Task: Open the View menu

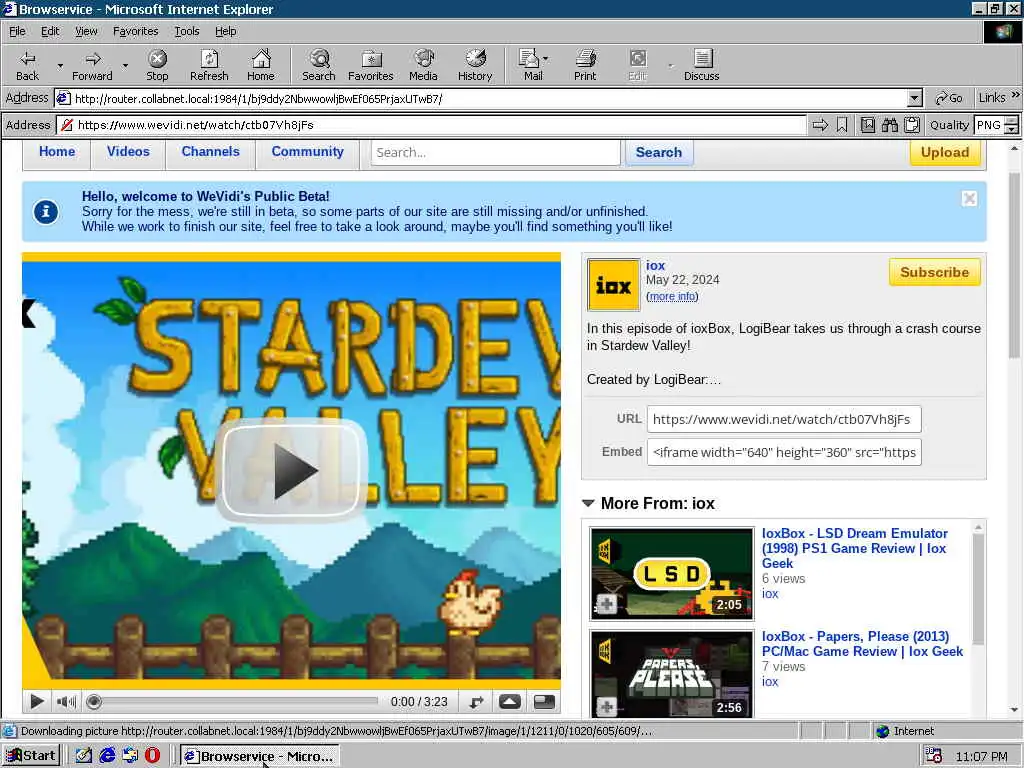Action: tap(86, 31)
